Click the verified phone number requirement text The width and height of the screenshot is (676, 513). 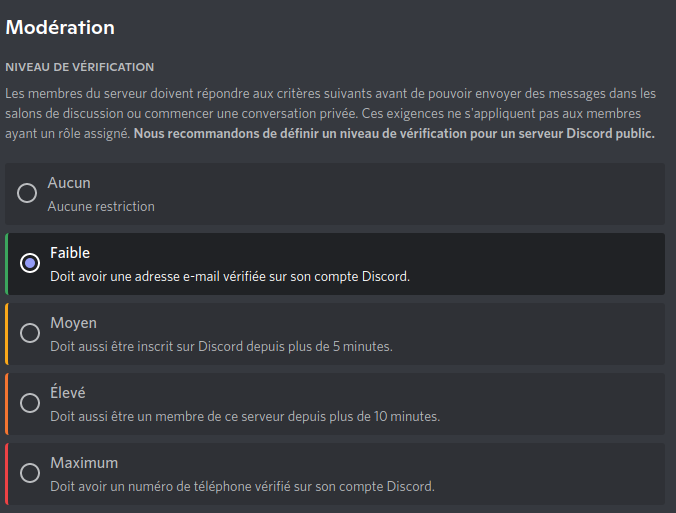point(242,486)
